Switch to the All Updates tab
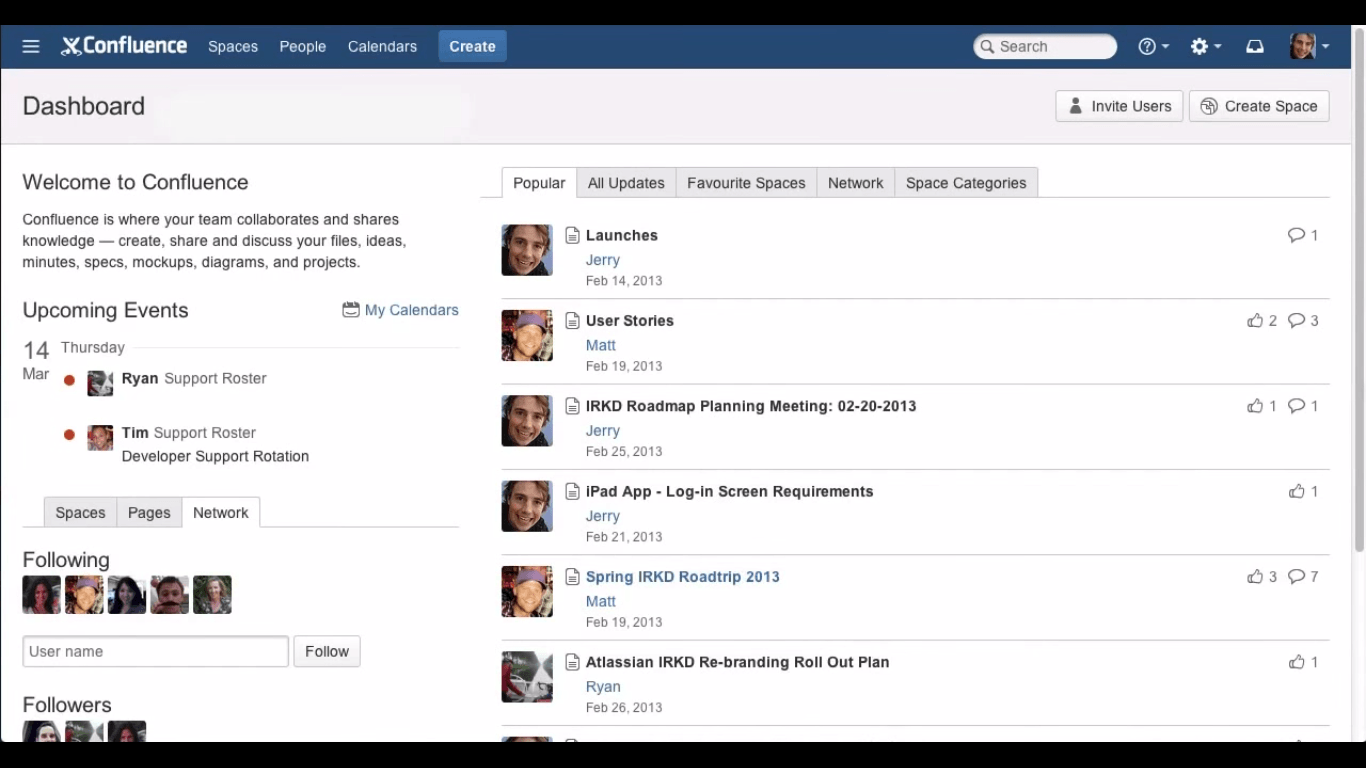1366x768 pixels. click(x=626, y=183)
